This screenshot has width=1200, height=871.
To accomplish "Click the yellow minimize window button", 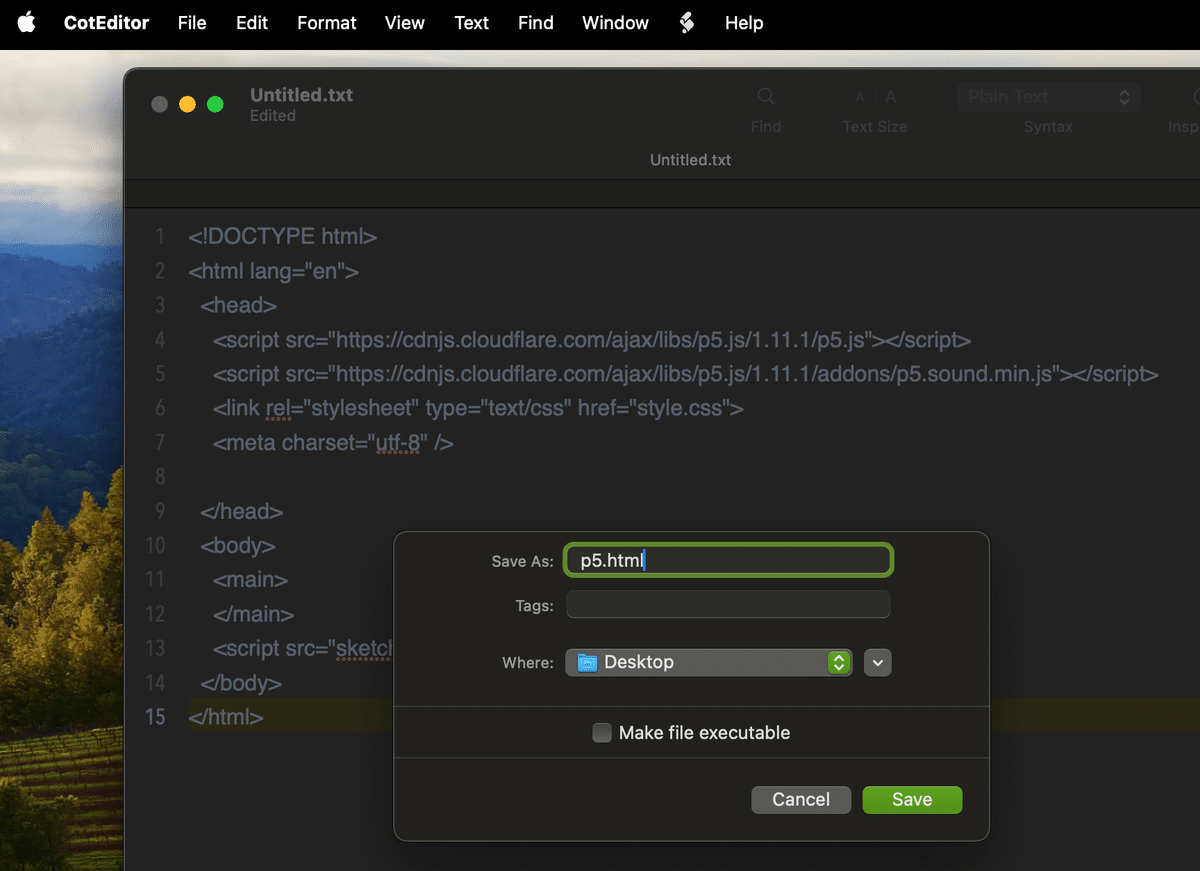I will (187, 104).
